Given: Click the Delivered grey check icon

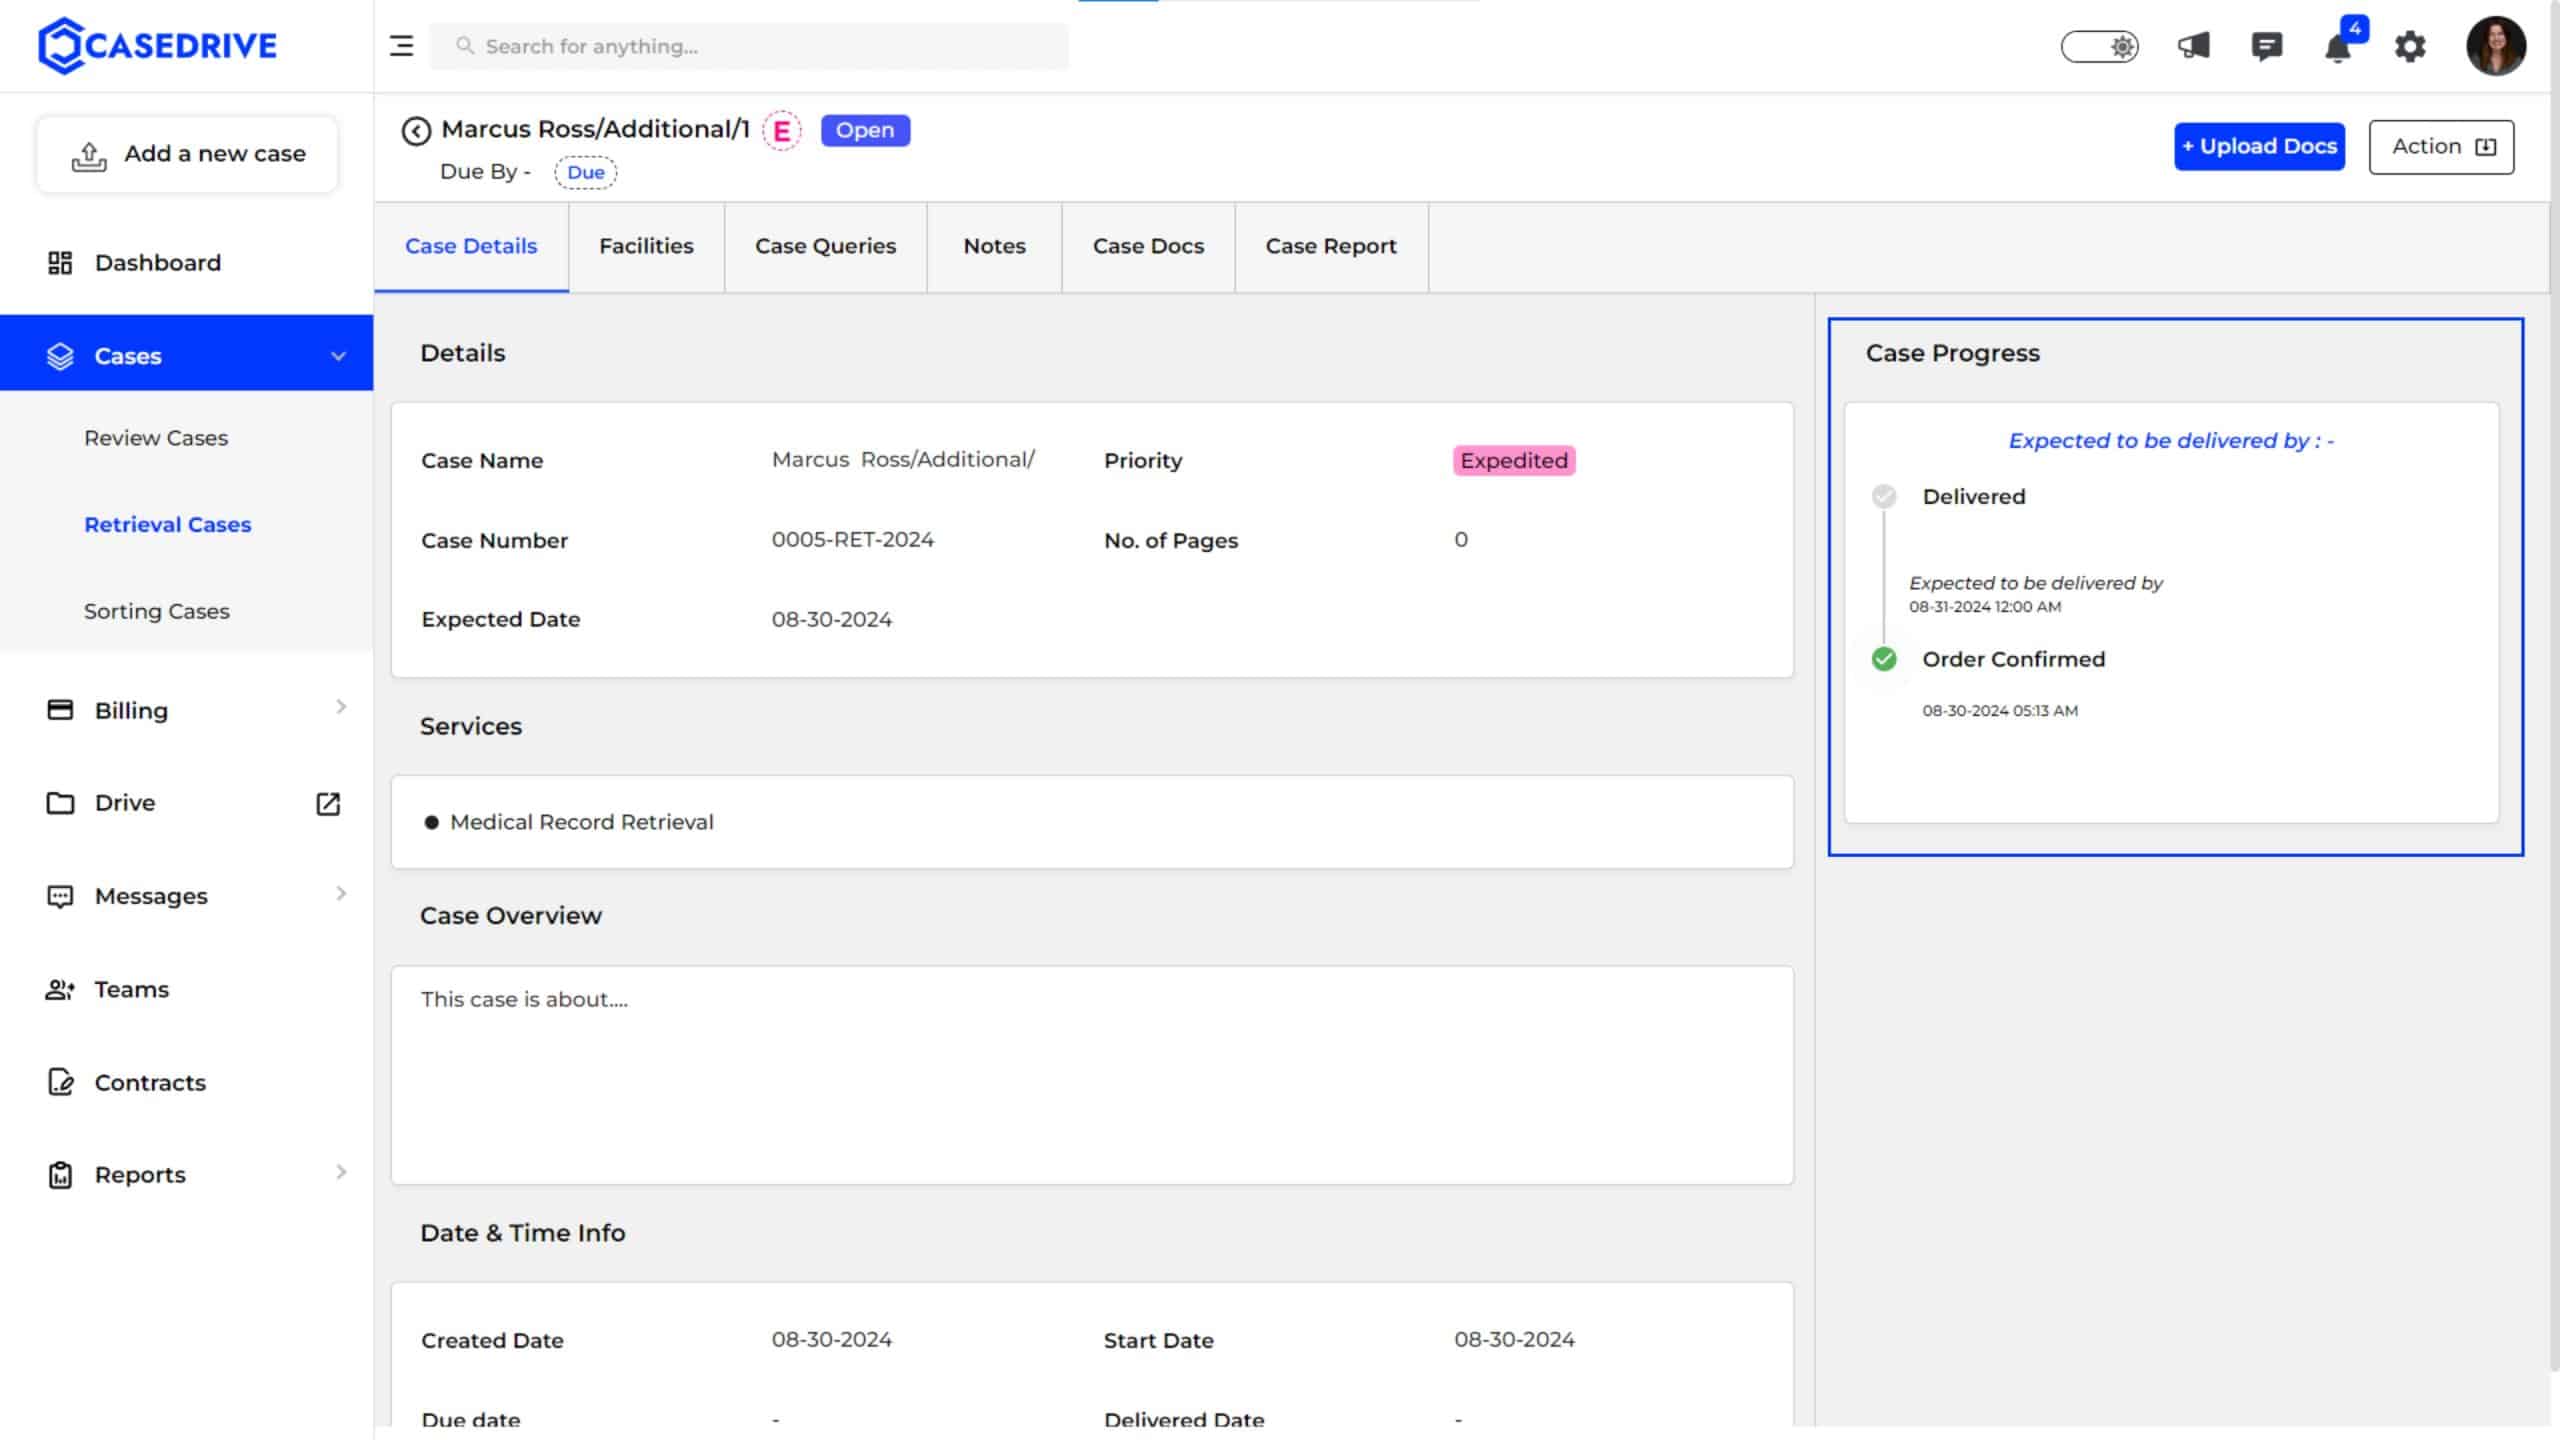Looking at the screenshot, I should pyautogui.click(x=1884, y=496).
